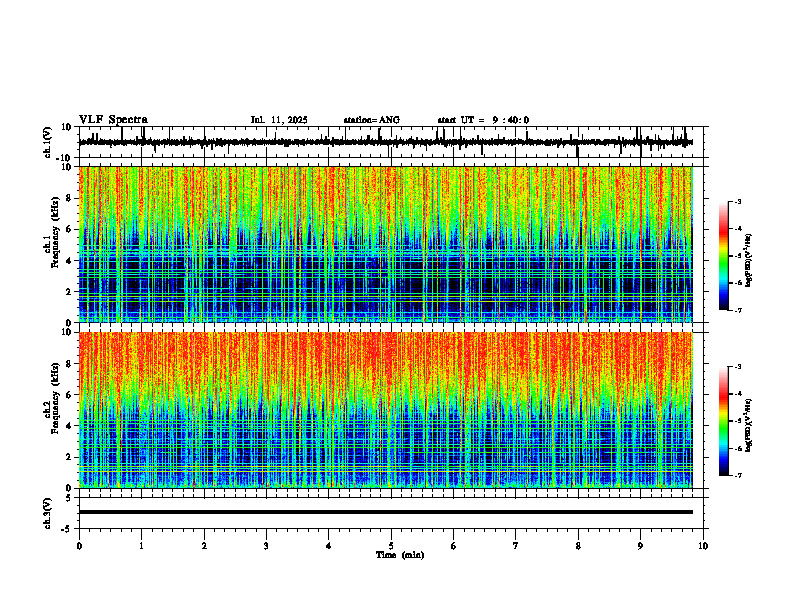Click time axis tick label "2"
The height and width of the screenshot is (612, 792).
pos(204,546)
